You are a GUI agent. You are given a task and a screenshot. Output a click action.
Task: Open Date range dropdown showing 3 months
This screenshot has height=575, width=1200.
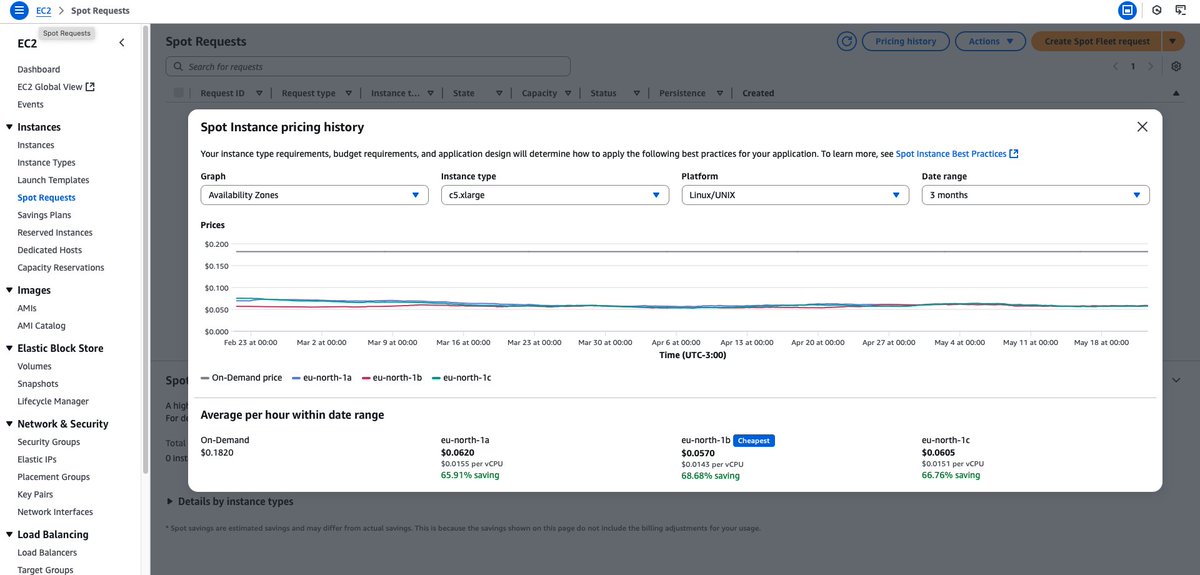click(x=1035, y=195)
